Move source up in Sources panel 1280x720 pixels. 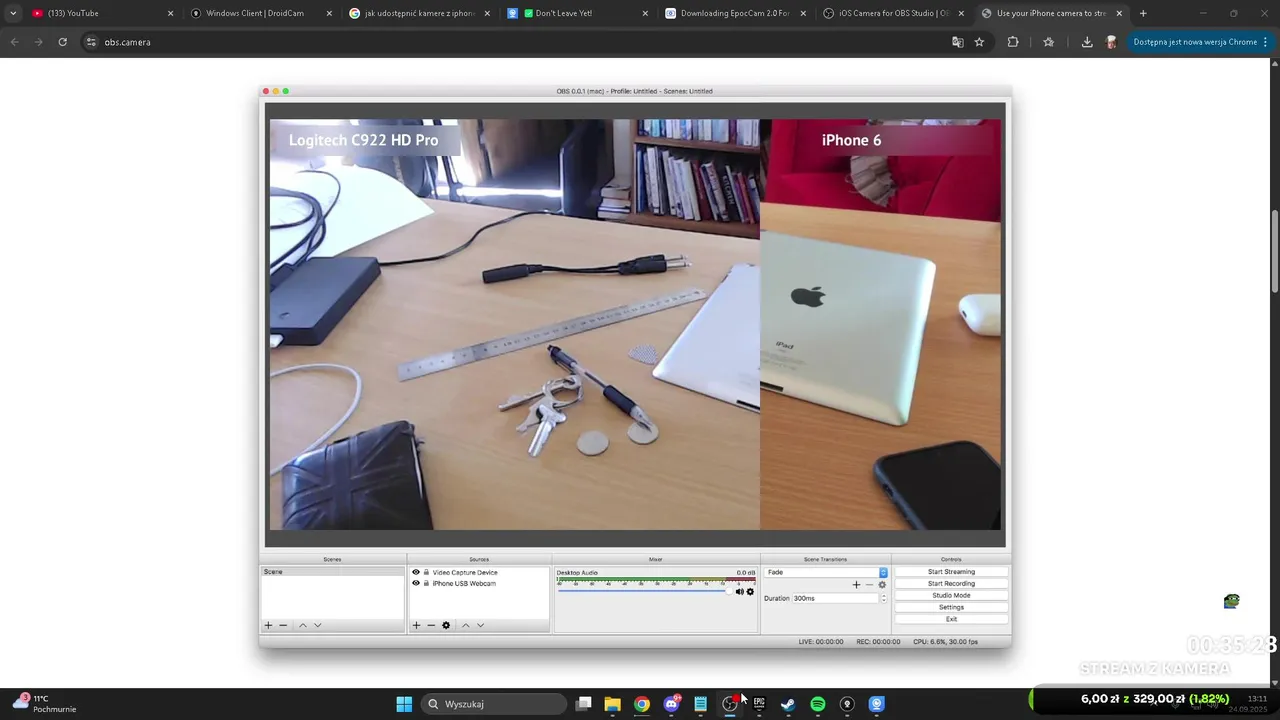(465, 625)
